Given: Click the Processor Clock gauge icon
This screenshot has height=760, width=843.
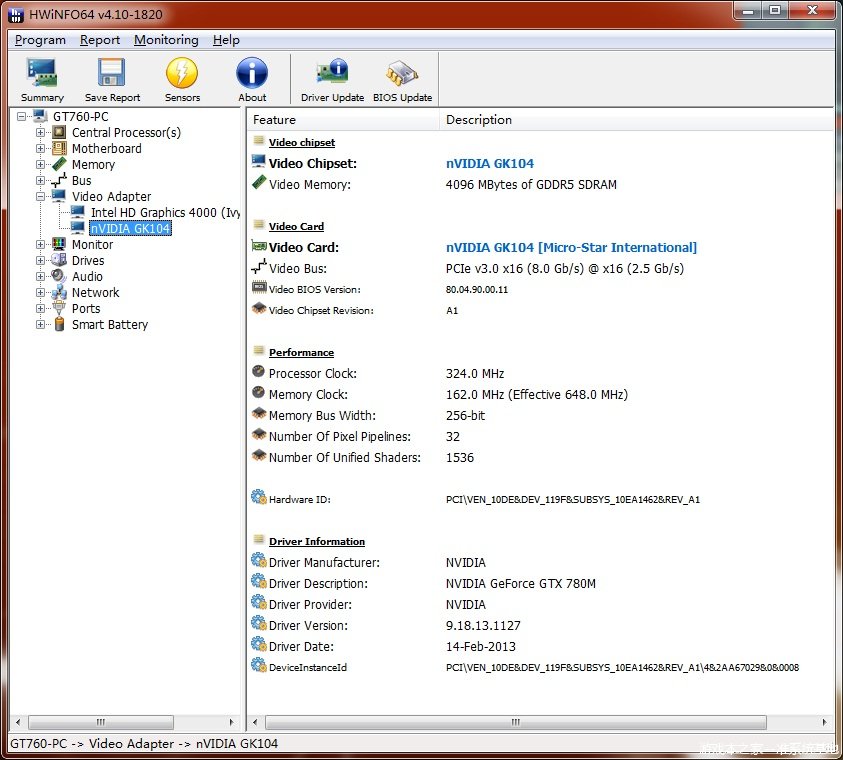Looking at the screenshot, I should (x=259, y=371).
